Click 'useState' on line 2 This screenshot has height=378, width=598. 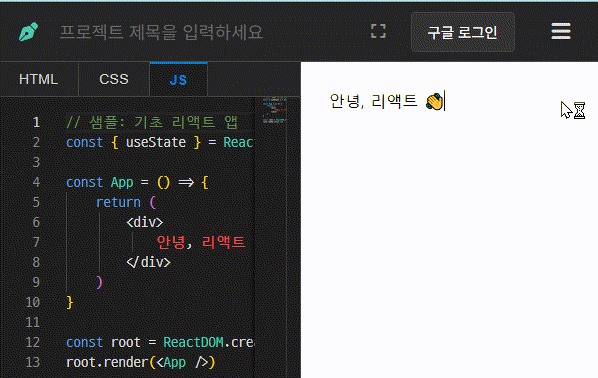pyautogui.click(x=156, y=143)
